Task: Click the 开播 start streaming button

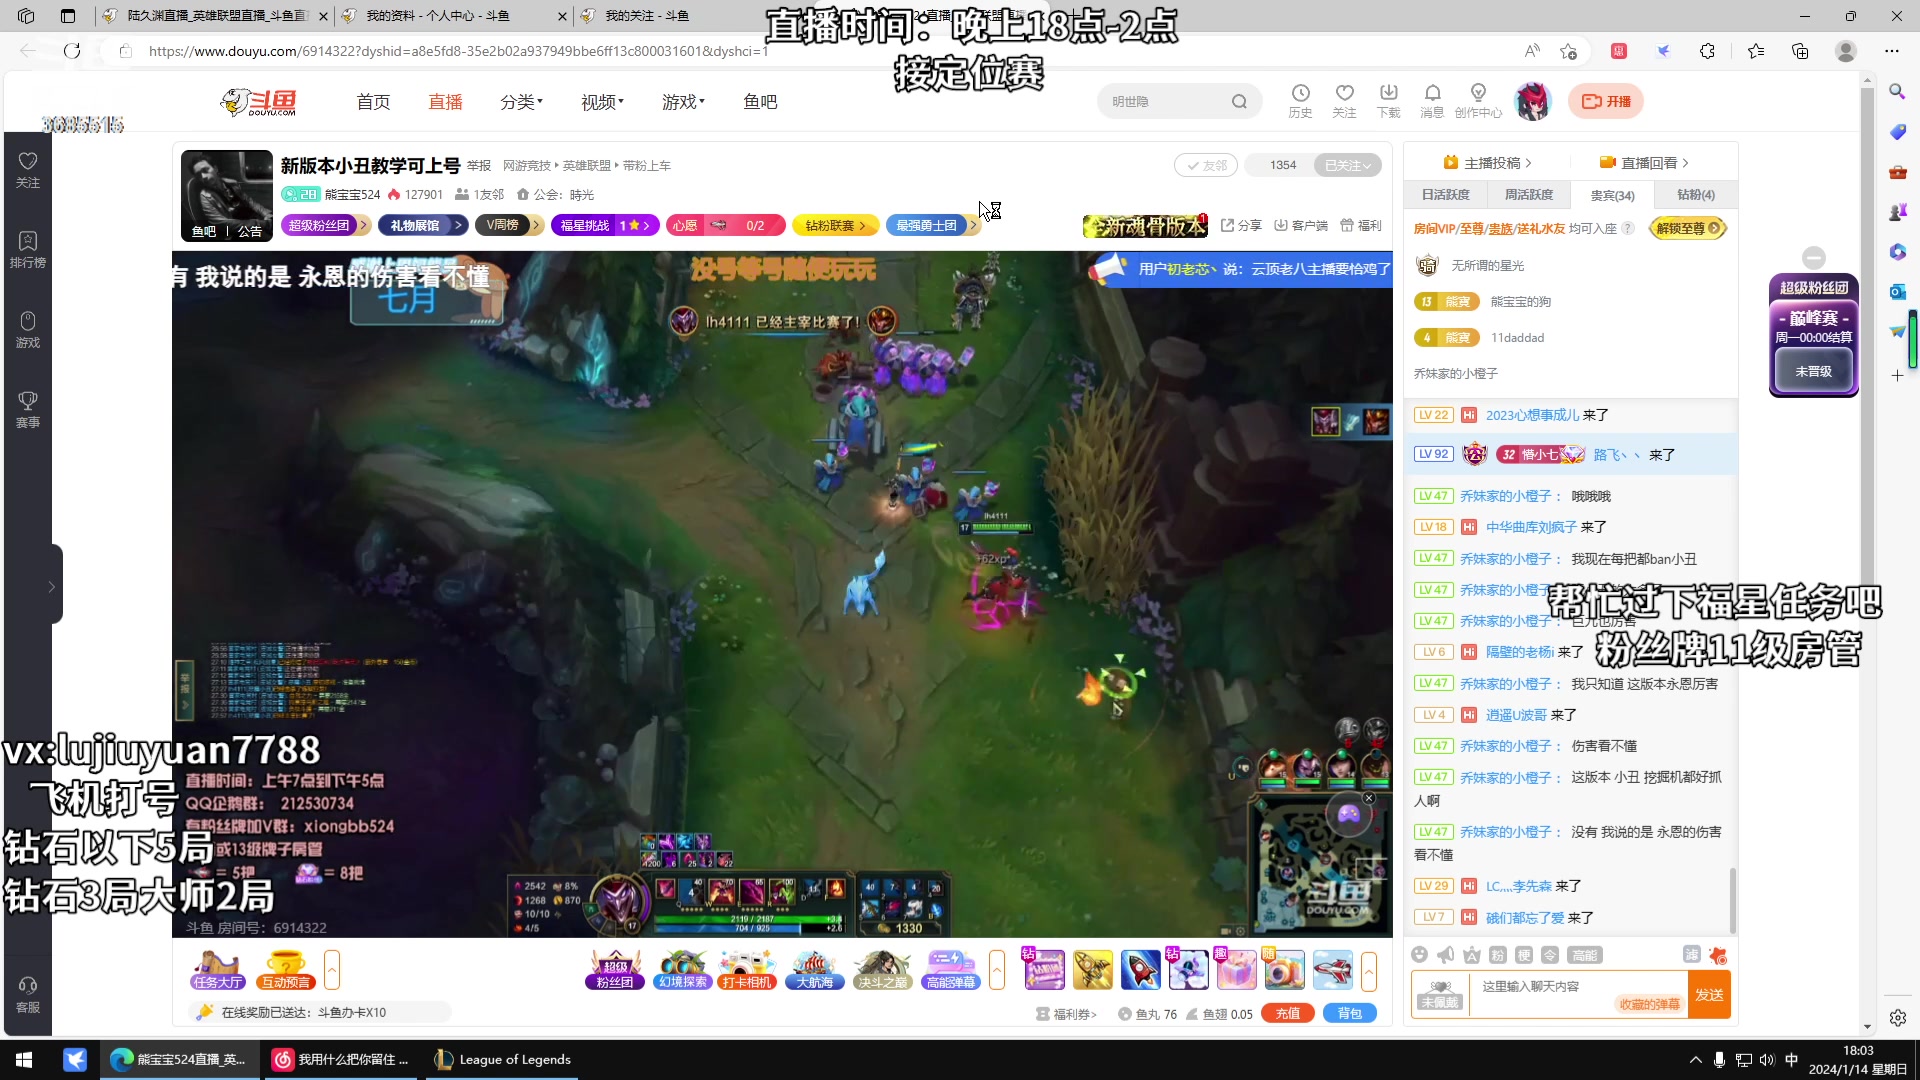Action: pos(1606,101)
